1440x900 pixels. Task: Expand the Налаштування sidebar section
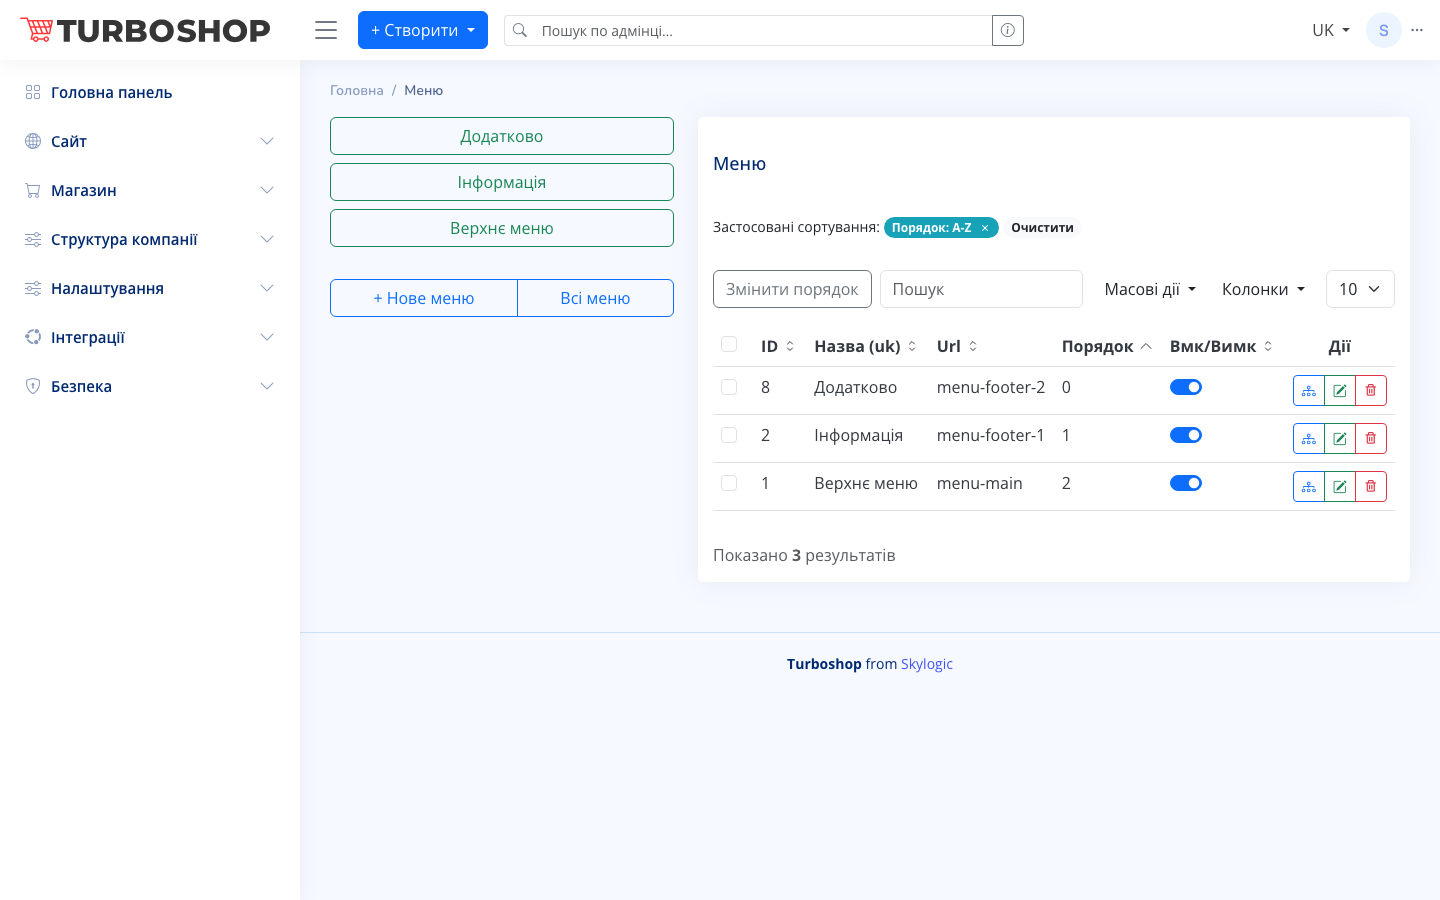150,288
